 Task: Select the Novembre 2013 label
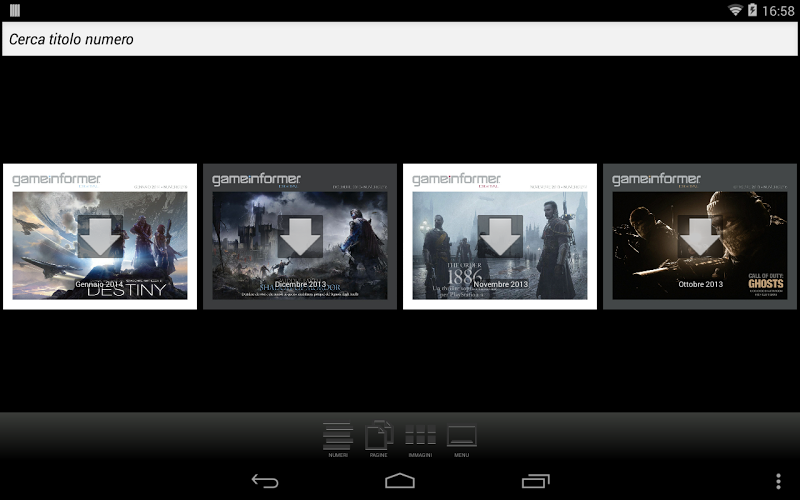501,284
